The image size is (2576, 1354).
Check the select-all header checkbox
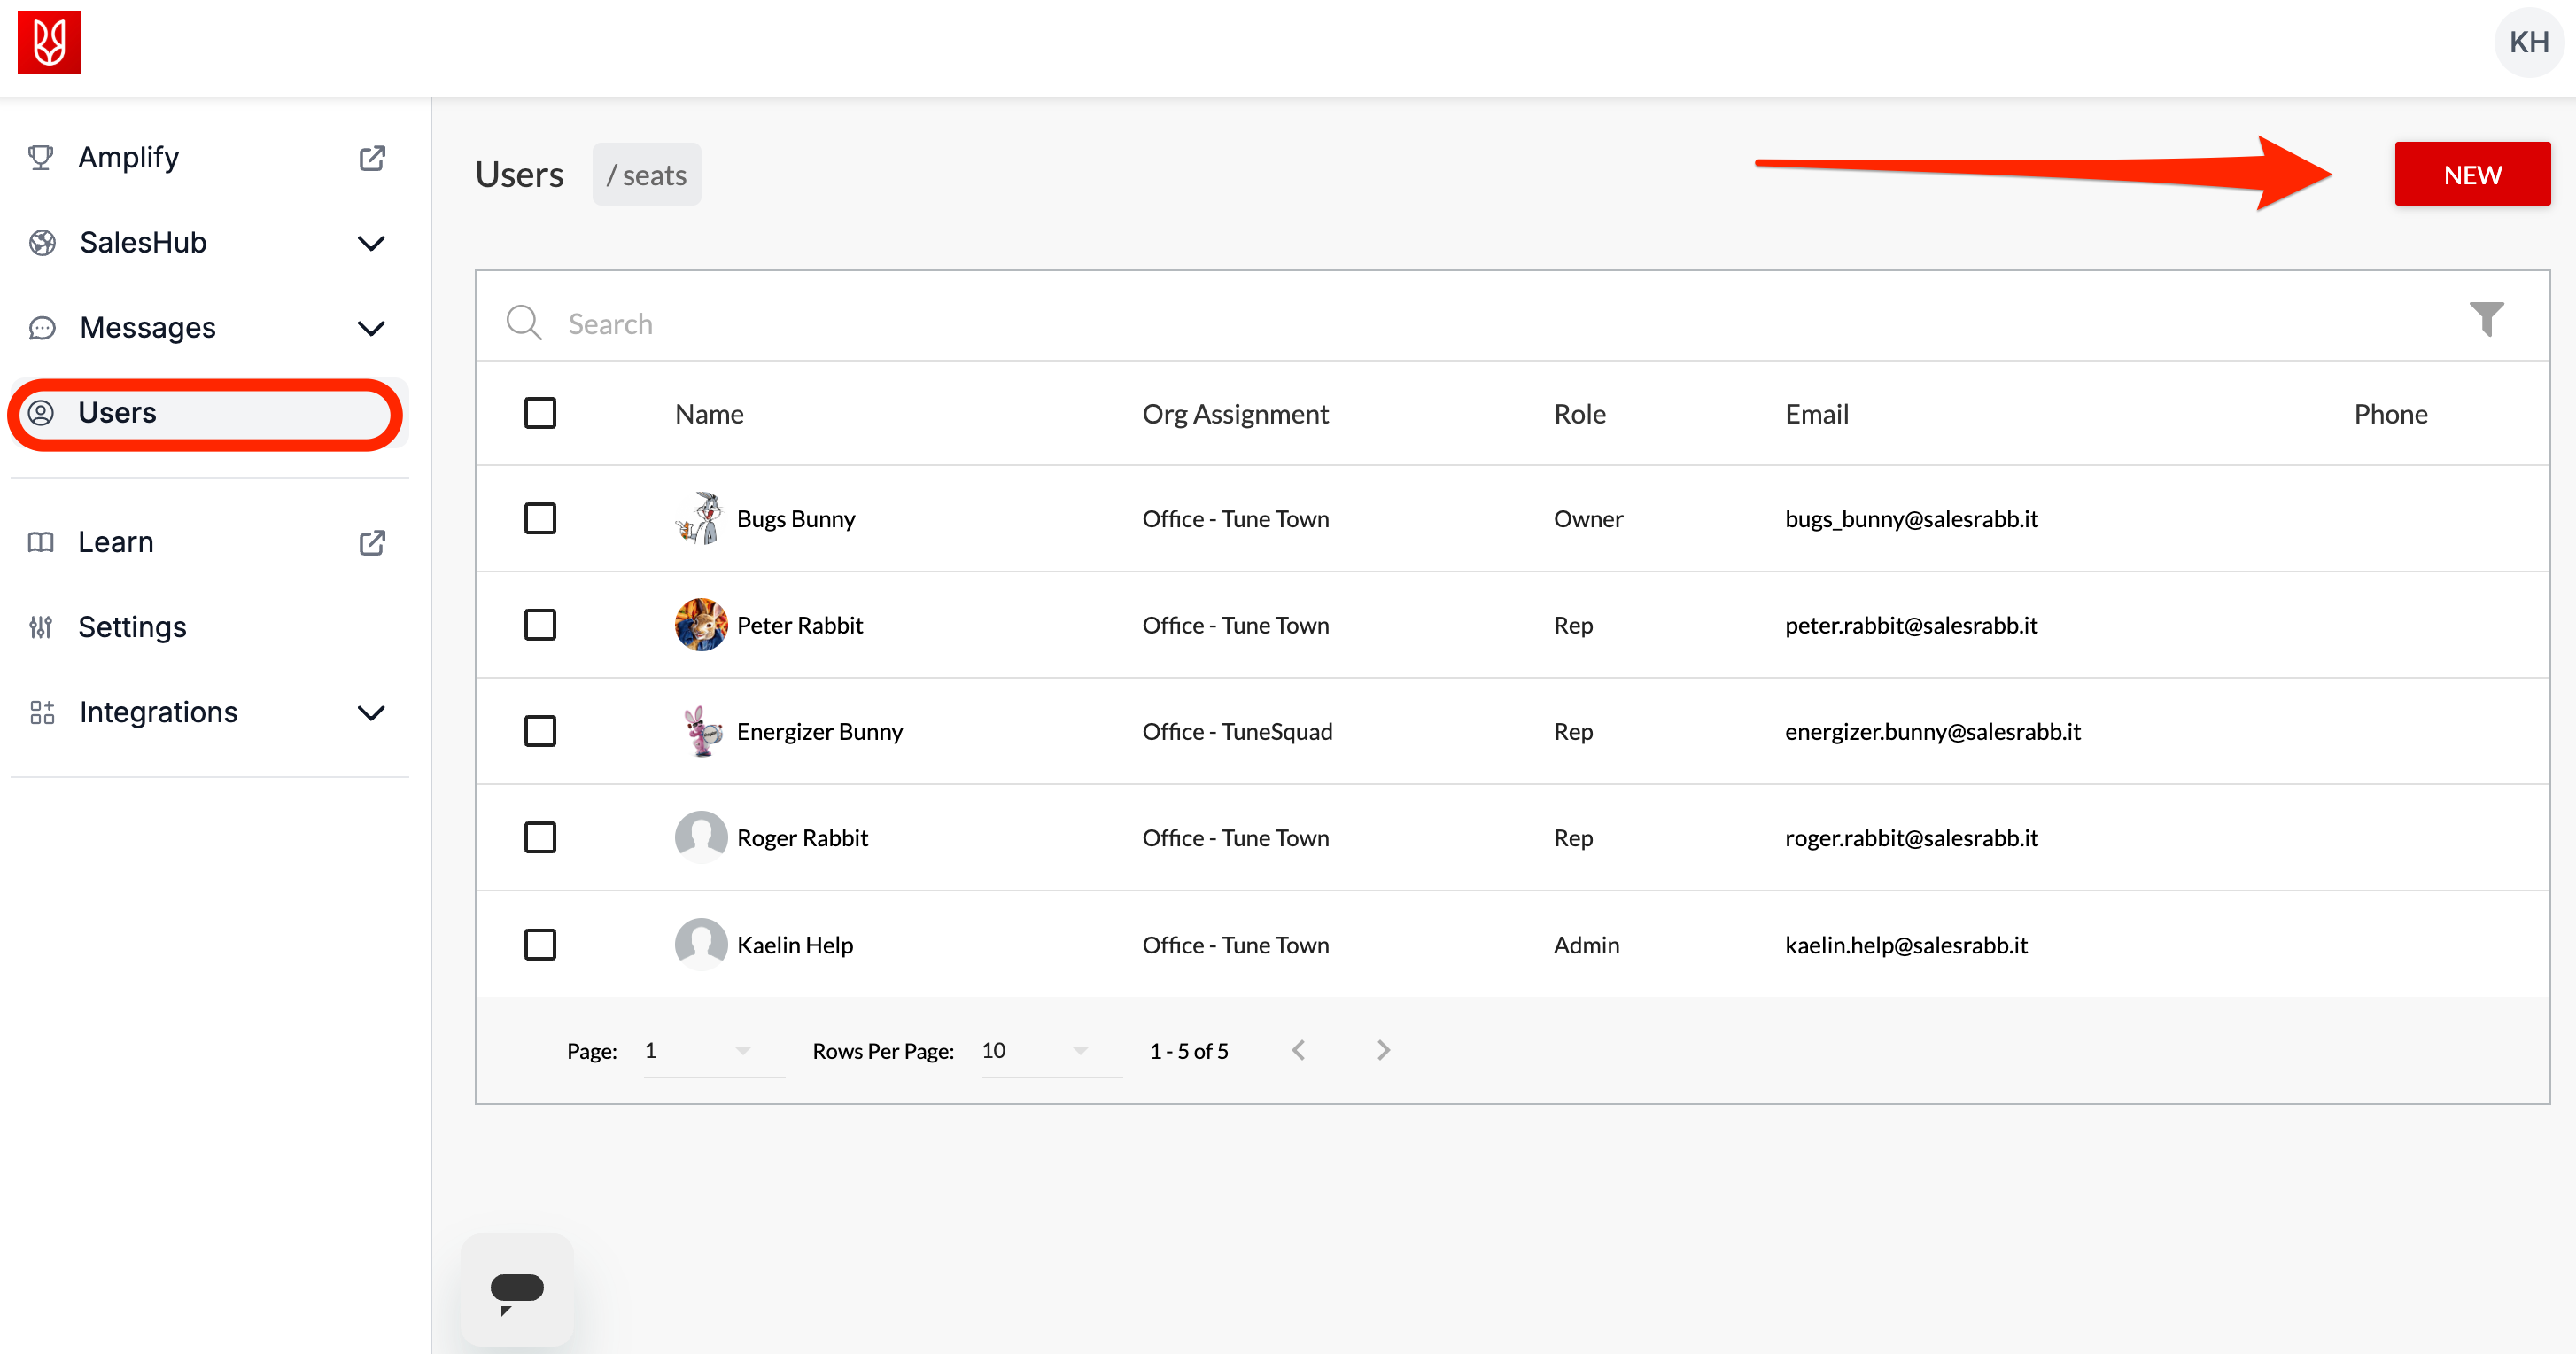click(540, 413)
